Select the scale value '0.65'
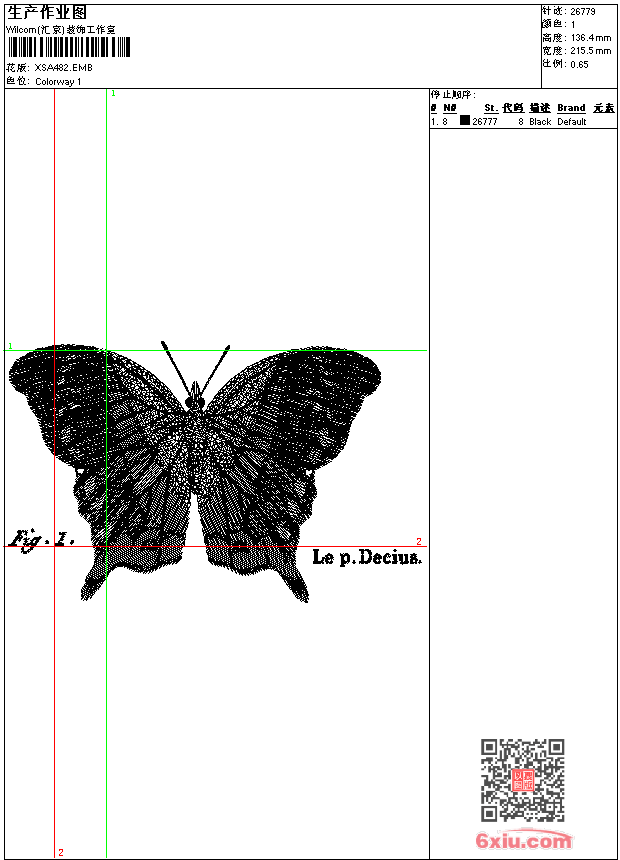Image resolution: width=620 pixels, height=860 pixels. 579,65
